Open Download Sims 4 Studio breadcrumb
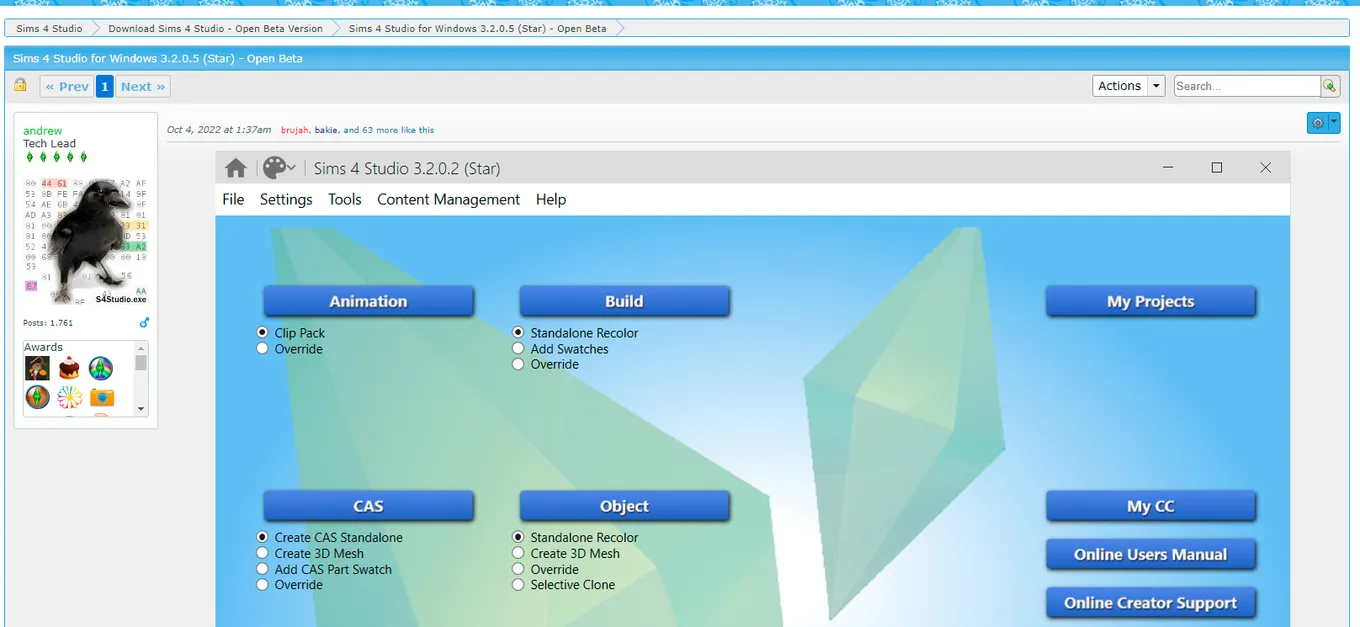The image size is (1360, 627). coord(215,28)
